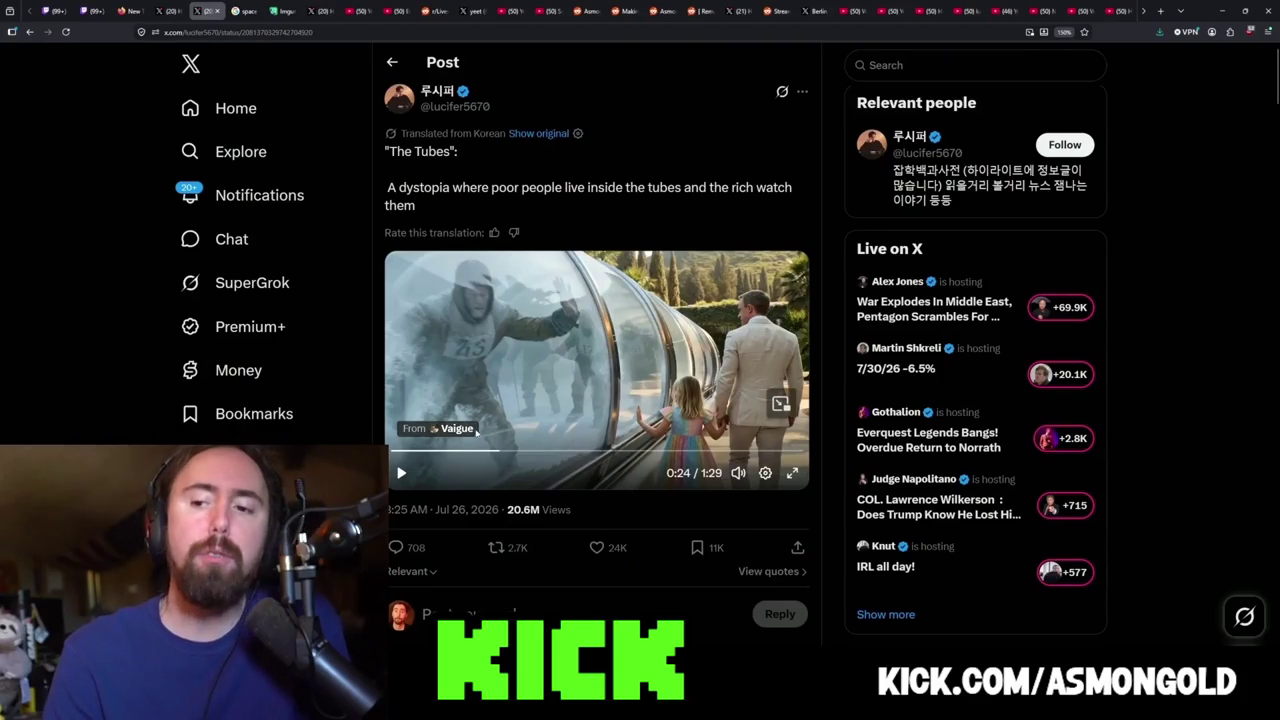1280x720 pixels.
Task: Focus the X Search field
Action: point(975,65)
